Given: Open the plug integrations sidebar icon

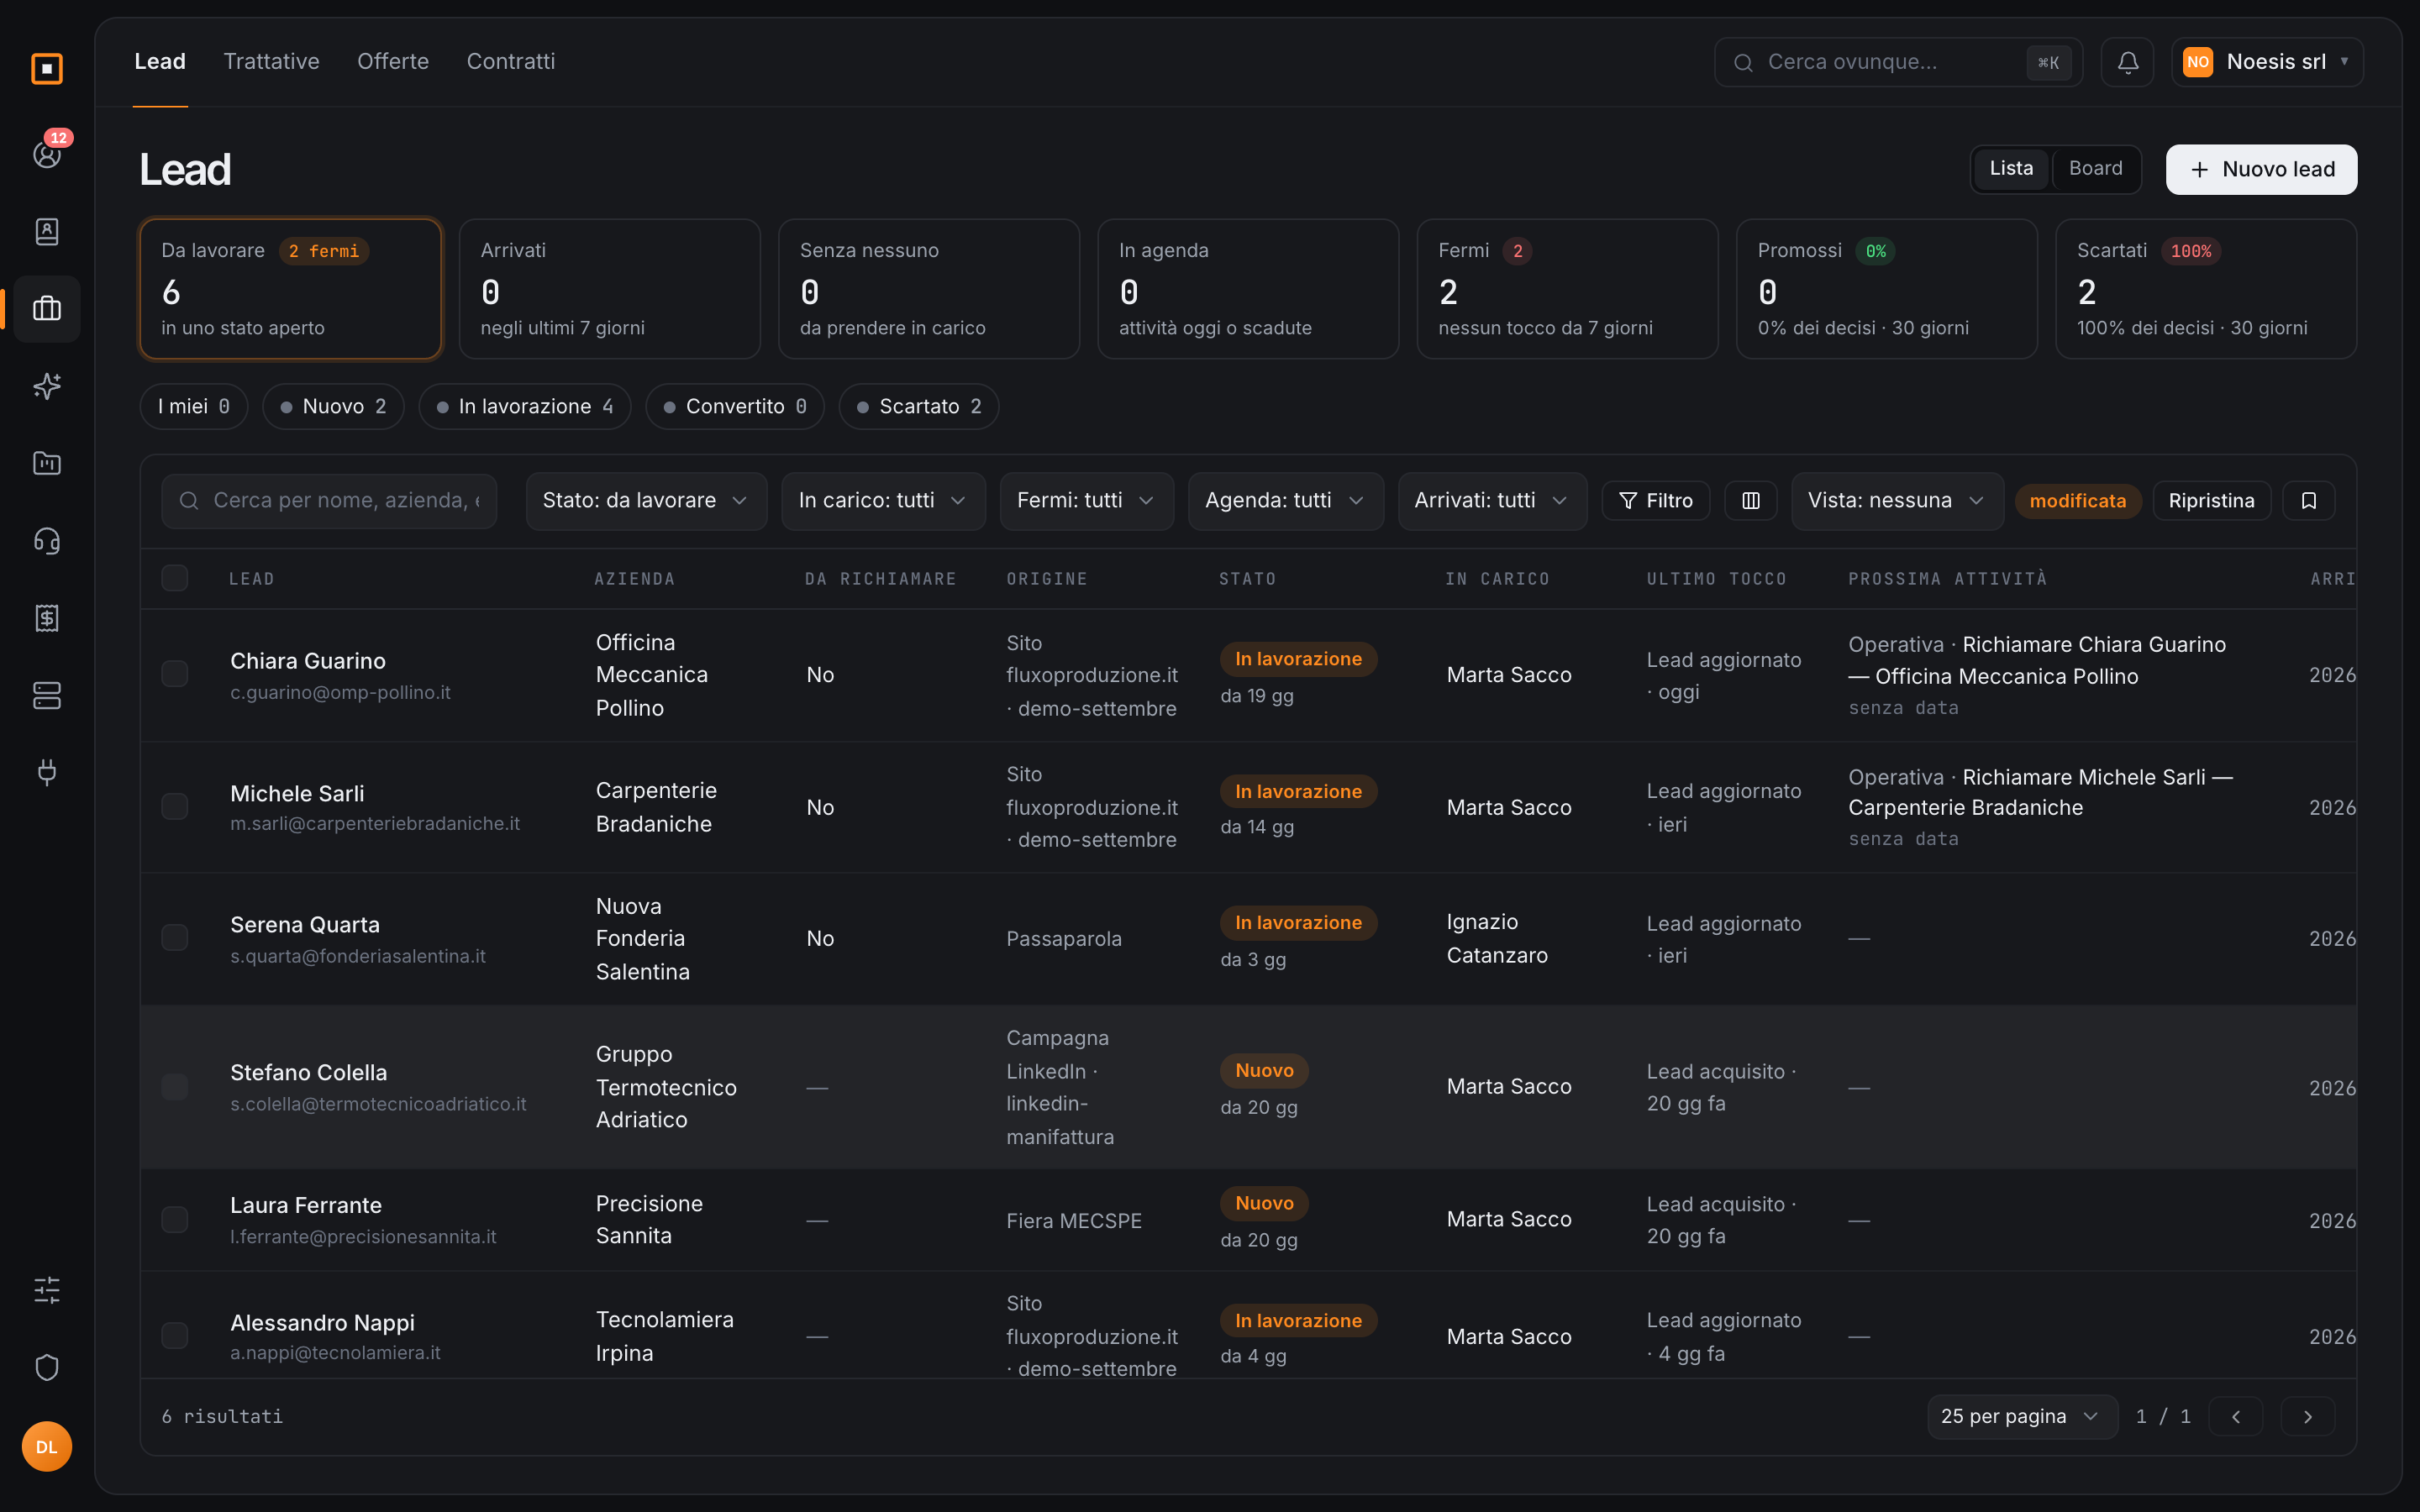Looking at the screenshot, I should point(47,772).
